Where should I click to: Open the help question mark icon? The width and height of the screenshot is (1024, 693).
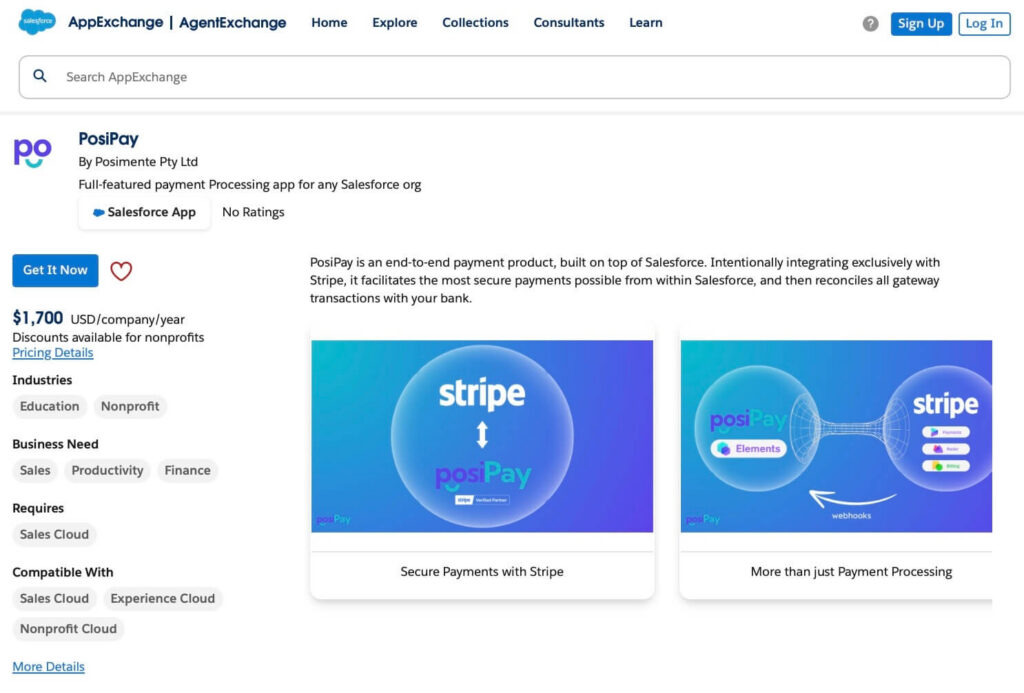tap(870, 24)
